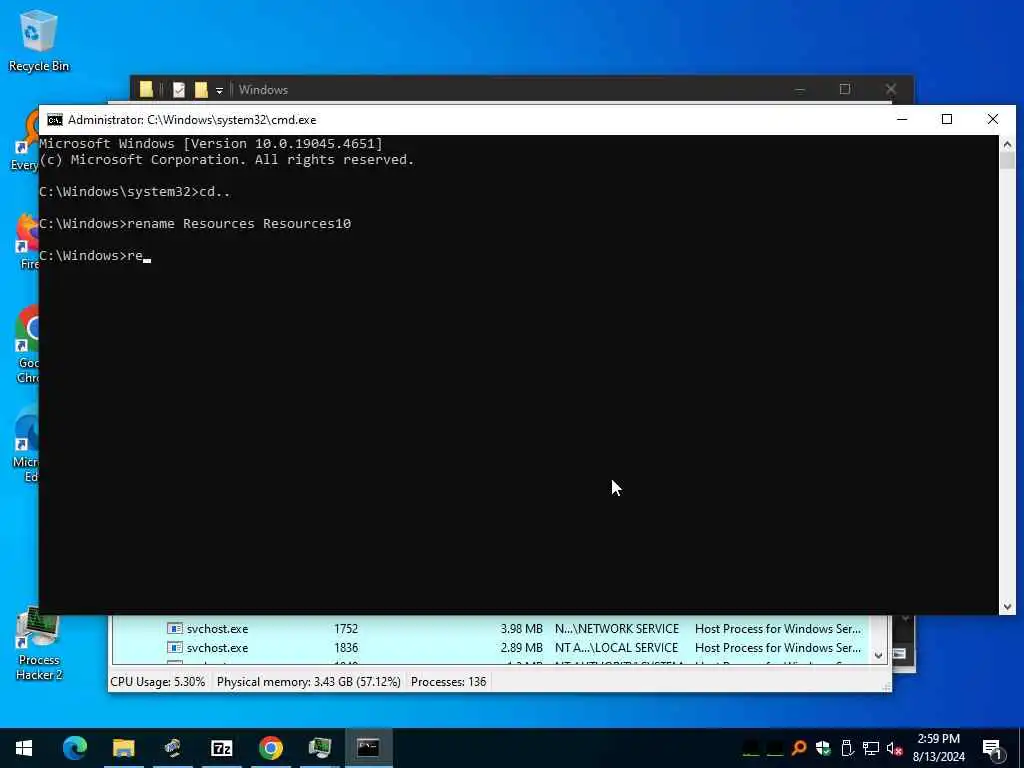Open the 7-Zip taskbar icon
Image resolution: width=1024 pixels, height=768 pixels.
click(x=221, y=748)
